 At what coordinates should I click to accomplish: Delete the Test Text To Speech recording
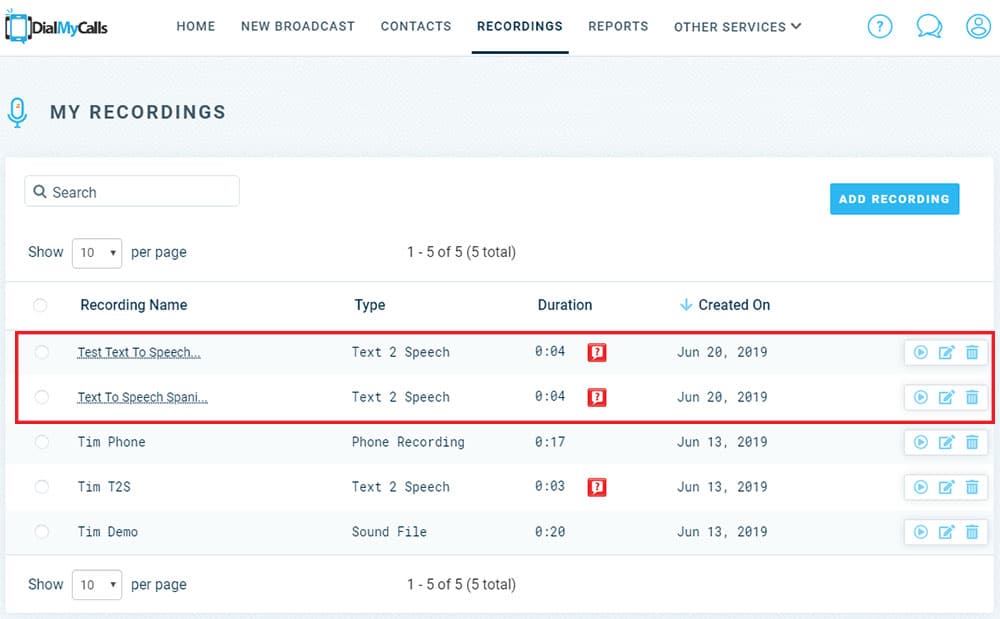971,352
